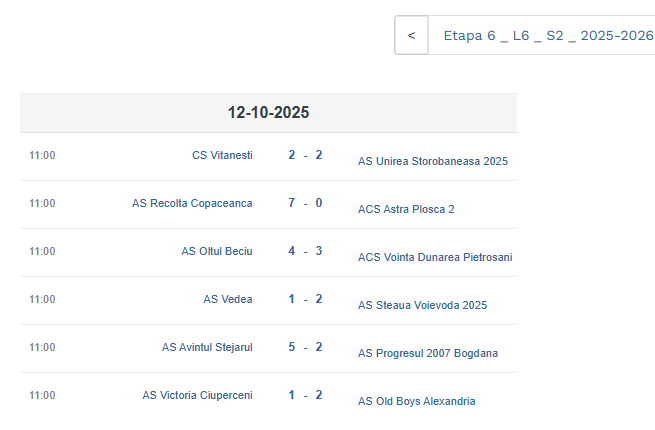Open AS Steaua Voievoda 2025 link
This screenshot has height=430, width=655.
422,305
